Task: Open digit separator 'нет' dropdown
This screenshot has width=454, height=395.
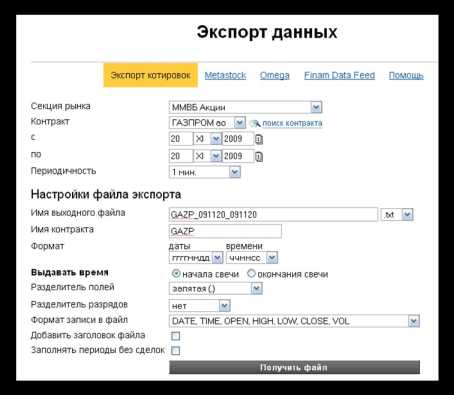Action: [x=200, y=306]
